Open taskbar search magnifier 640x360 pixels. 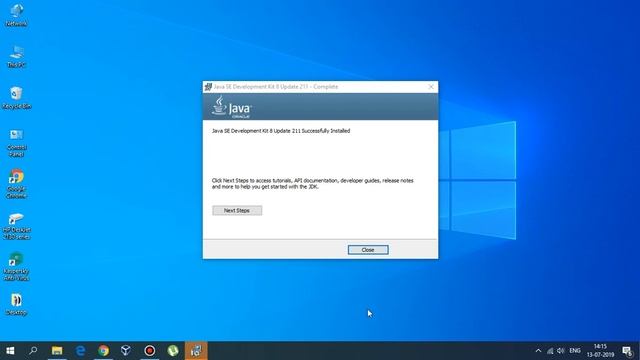(33, 351)
